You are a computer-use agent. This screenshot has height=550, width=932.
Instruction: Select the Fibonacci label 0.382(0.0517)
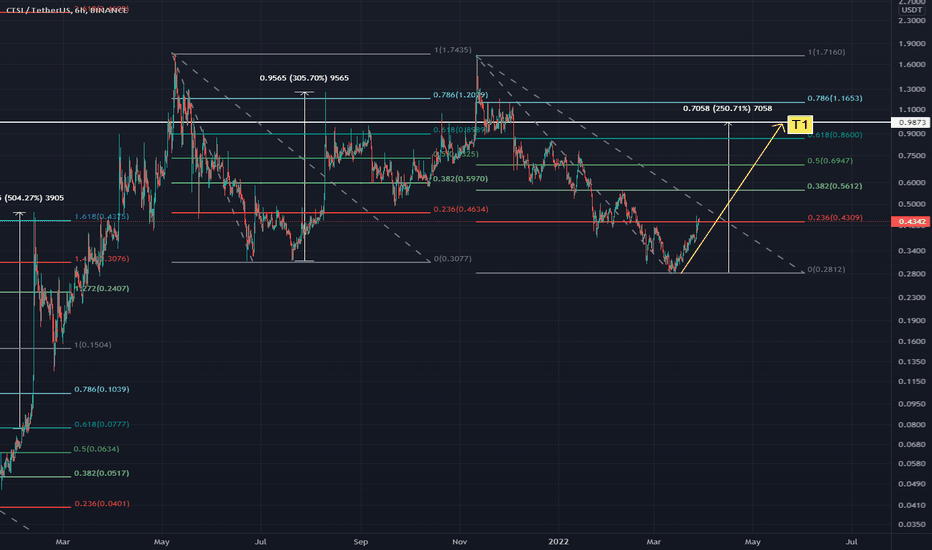coord(102,473)
